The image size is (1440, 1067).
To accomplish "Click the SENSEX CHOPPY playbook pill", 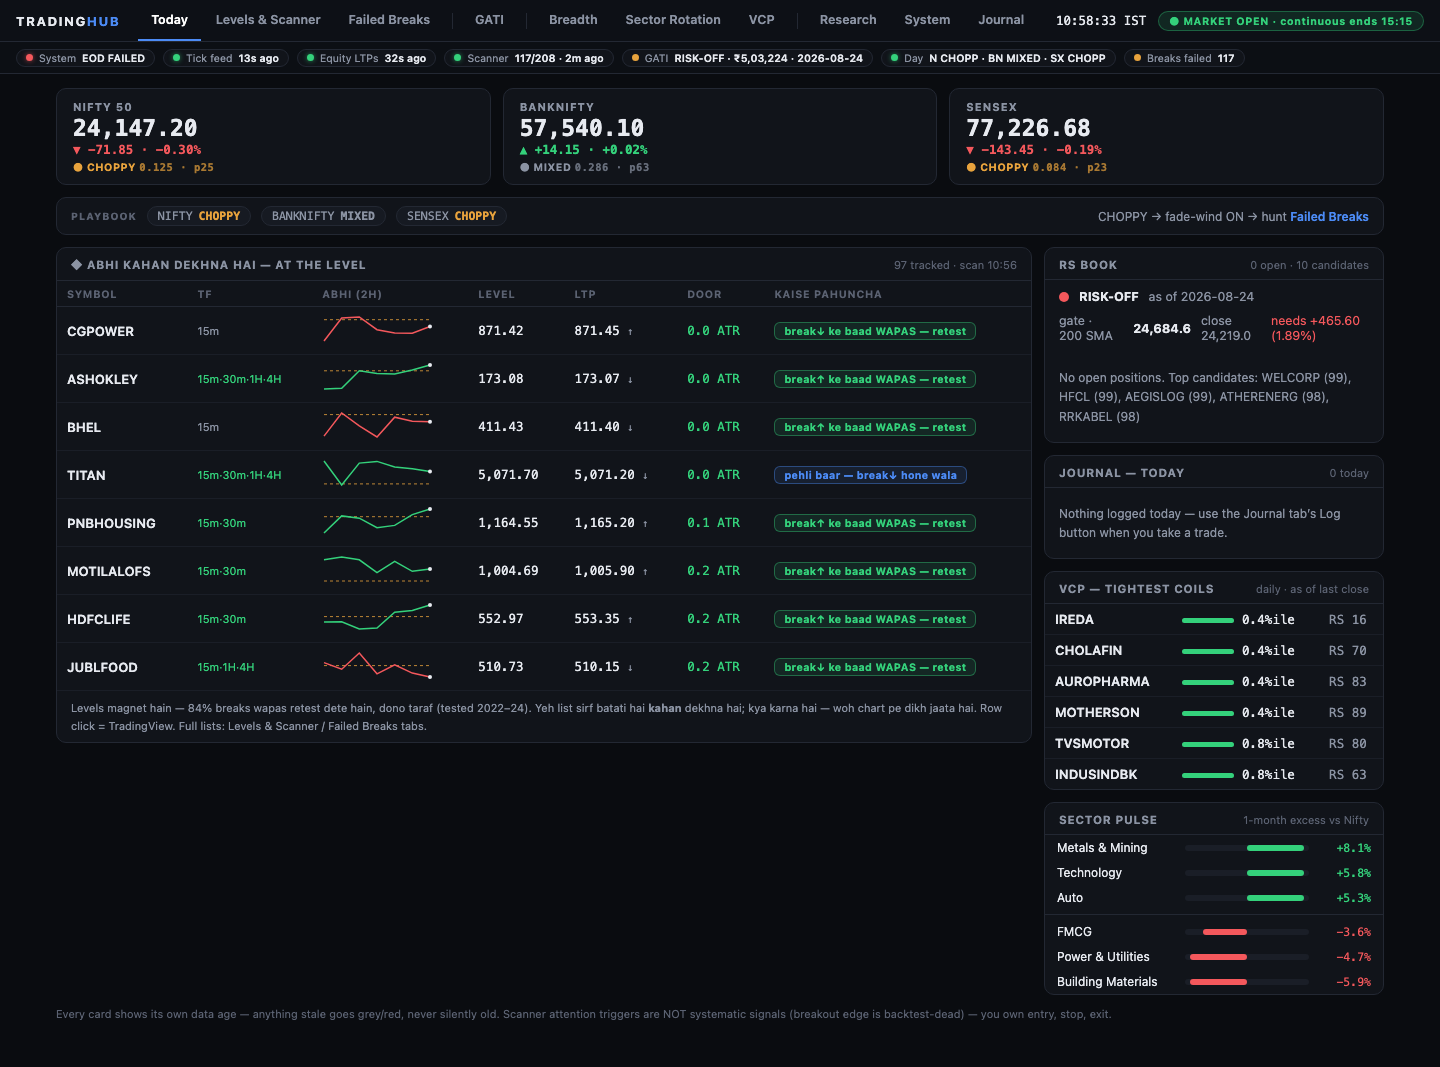I will click(x=451, y=216).
